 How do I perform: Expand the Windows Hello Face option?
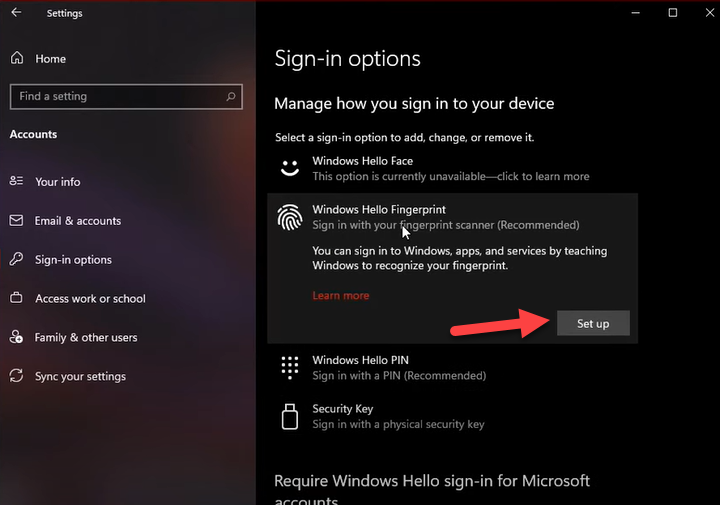(450, 168)
